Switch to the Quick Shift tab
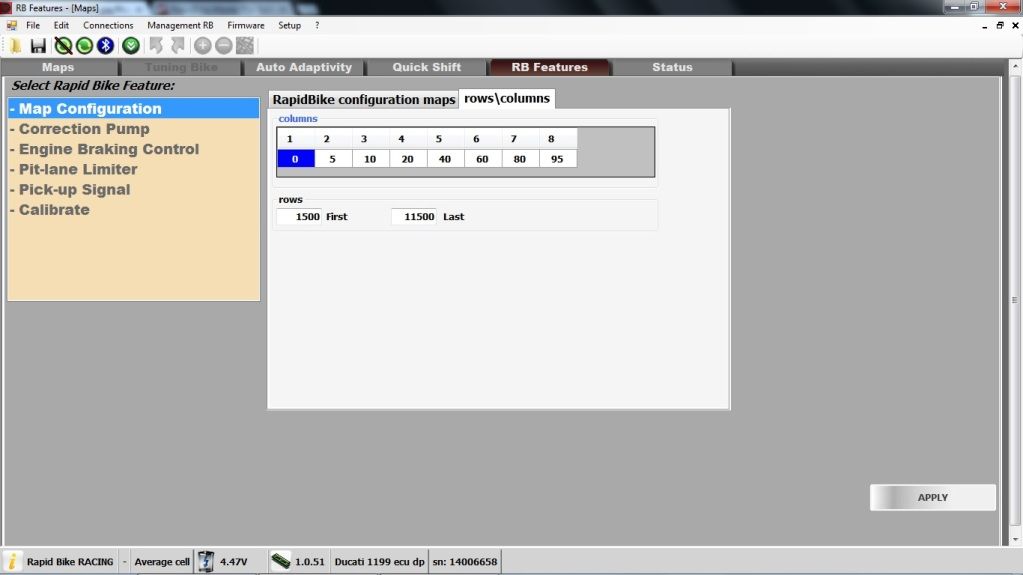1023x575 pixels. point(427,67)
